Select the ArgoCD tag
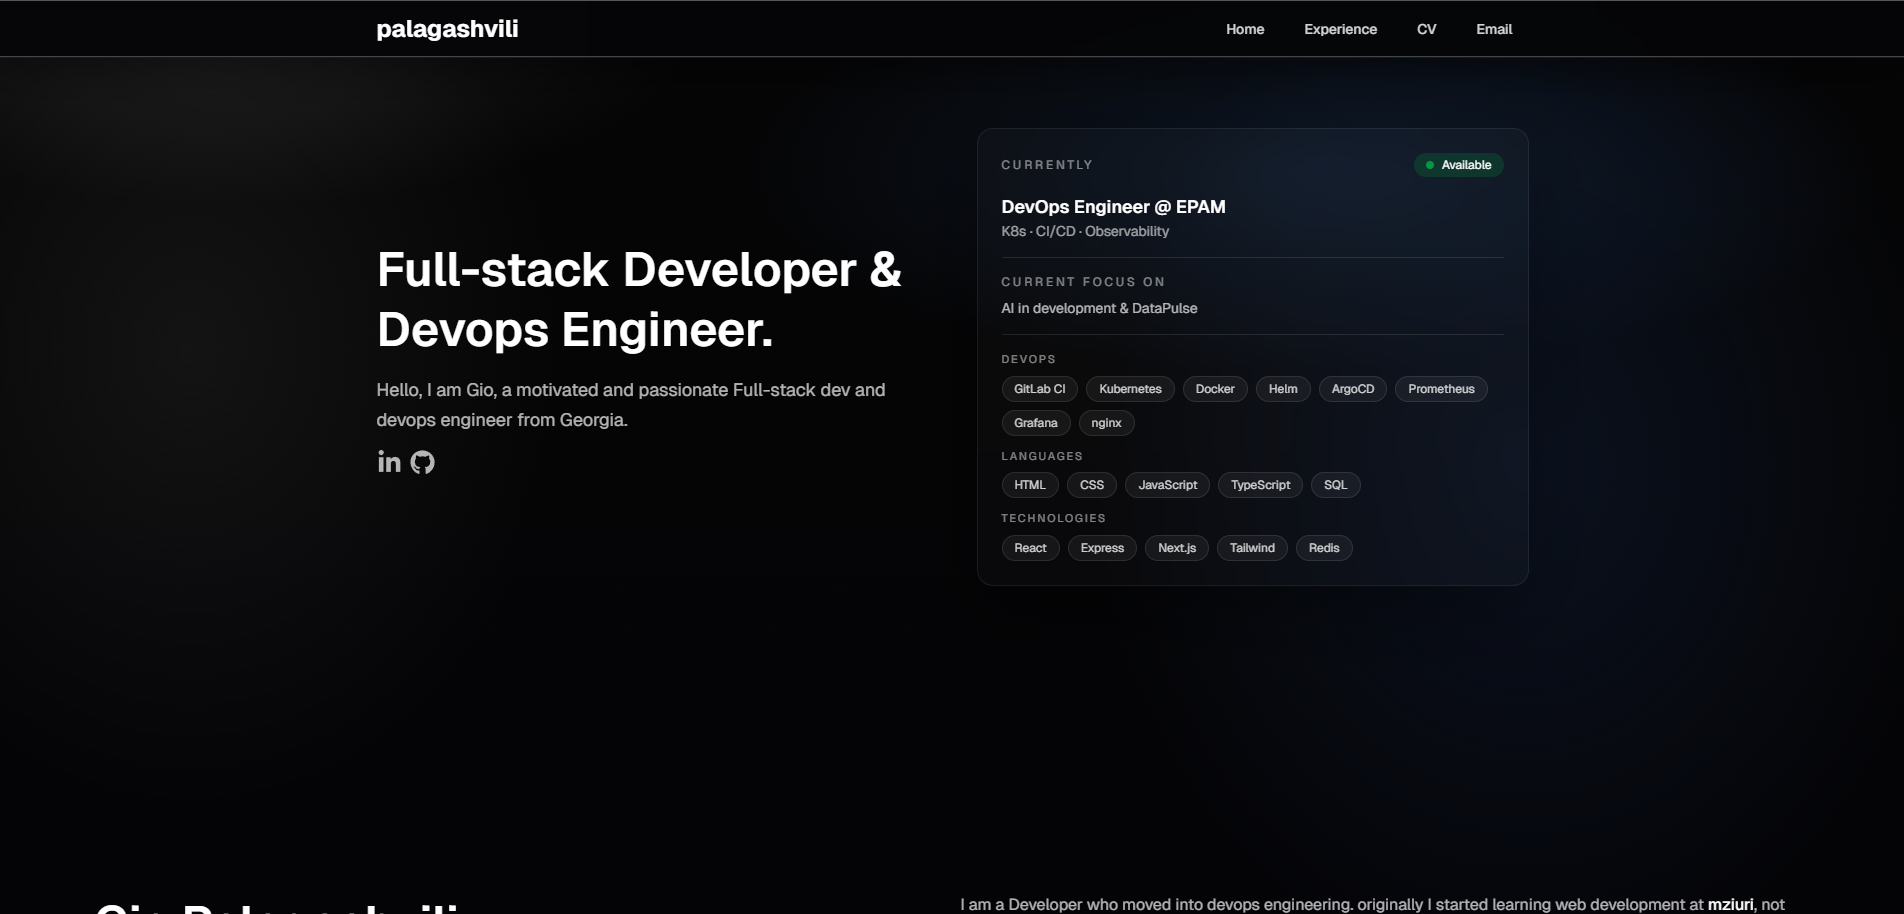Image resolution: width=1904 pixels, height=914 pixels. click(x=1353, y=389)
